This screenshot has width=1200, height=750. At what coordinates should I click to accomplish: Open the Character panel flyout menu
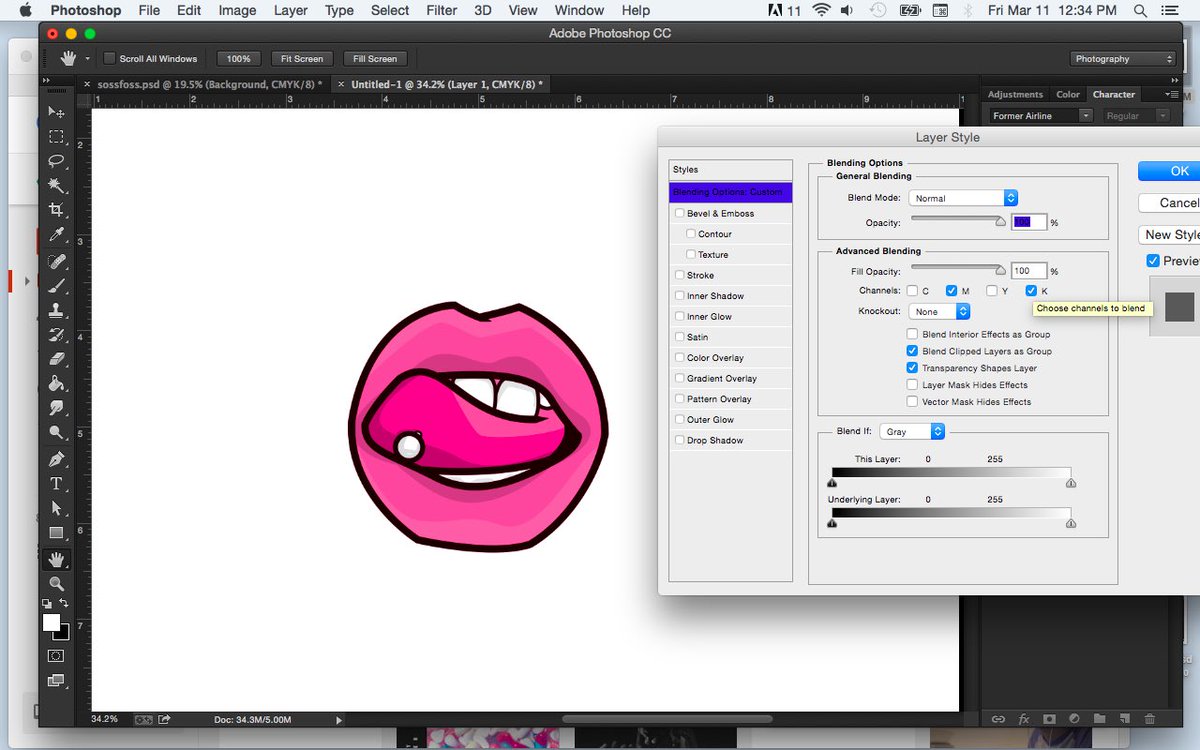[x=1172, y=94]
